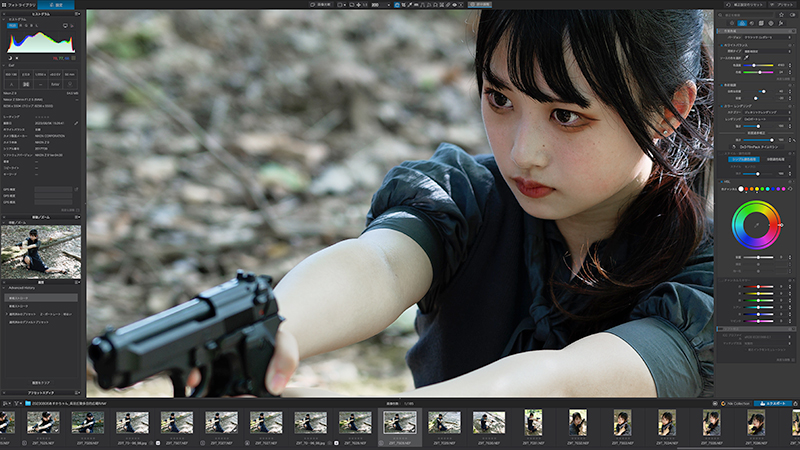Open the Light palette tab icon
The width and height of the screenshot is (800, 450).
tap(732, 23)
